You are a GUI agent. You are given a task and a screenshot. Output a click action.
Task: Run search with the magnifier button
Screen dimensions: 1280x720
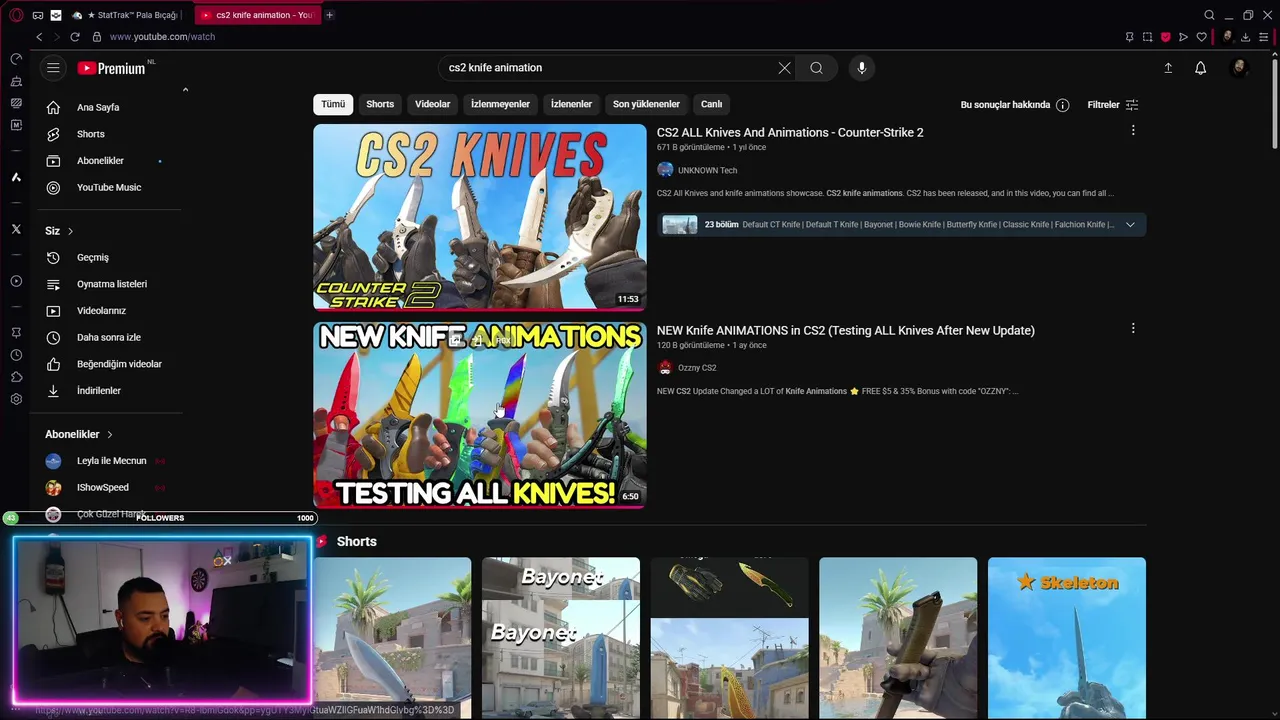816,68
